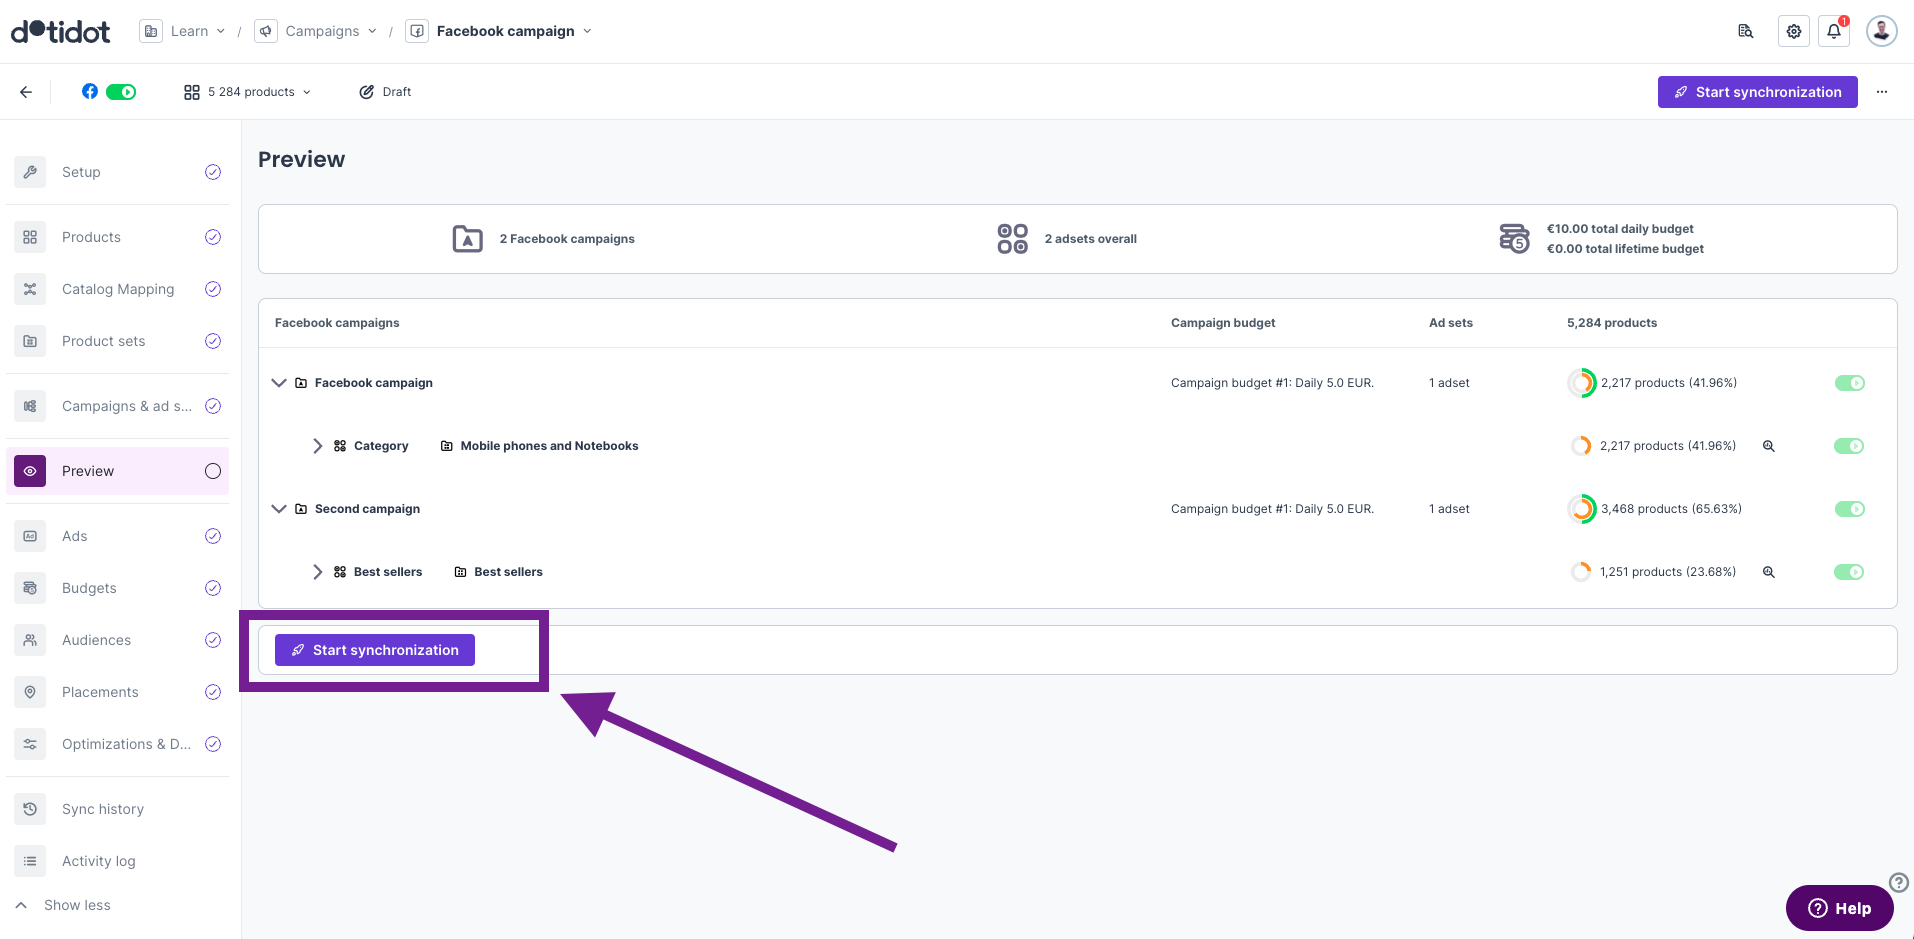
Task: Collapse the Facebook campaign row
Action: (x=279, y=383)
